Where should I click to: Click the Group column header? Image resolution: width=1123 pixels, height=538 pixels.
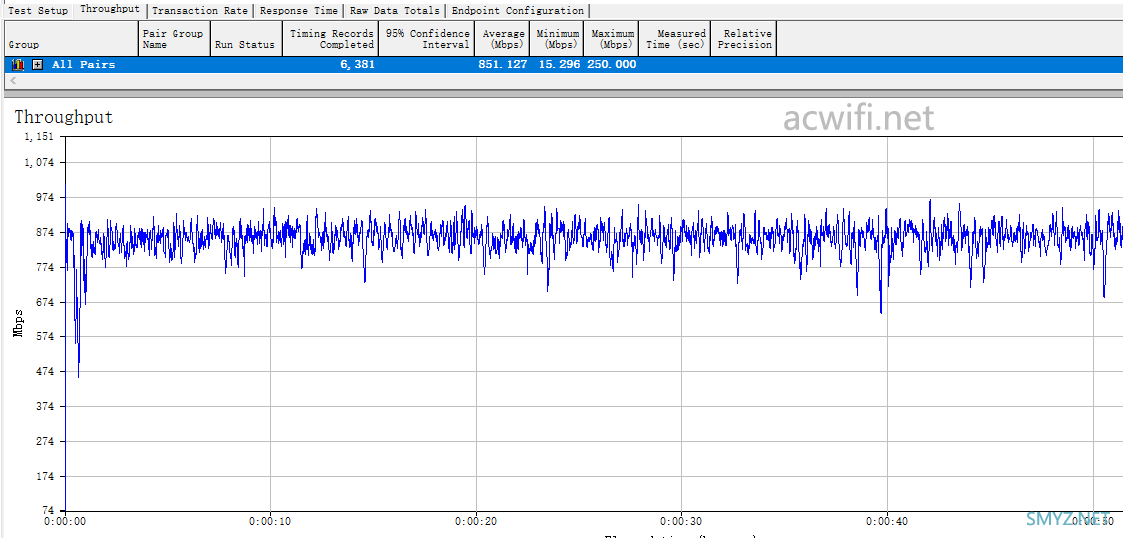click(x=71, y=39)
